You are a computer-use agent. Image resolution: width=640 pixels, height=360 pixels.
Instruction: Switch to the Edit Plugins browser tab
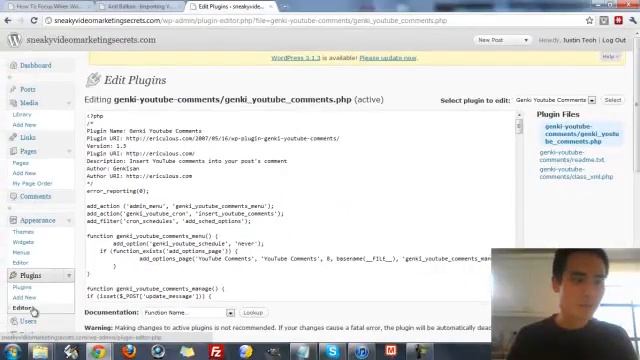[231, 7]
